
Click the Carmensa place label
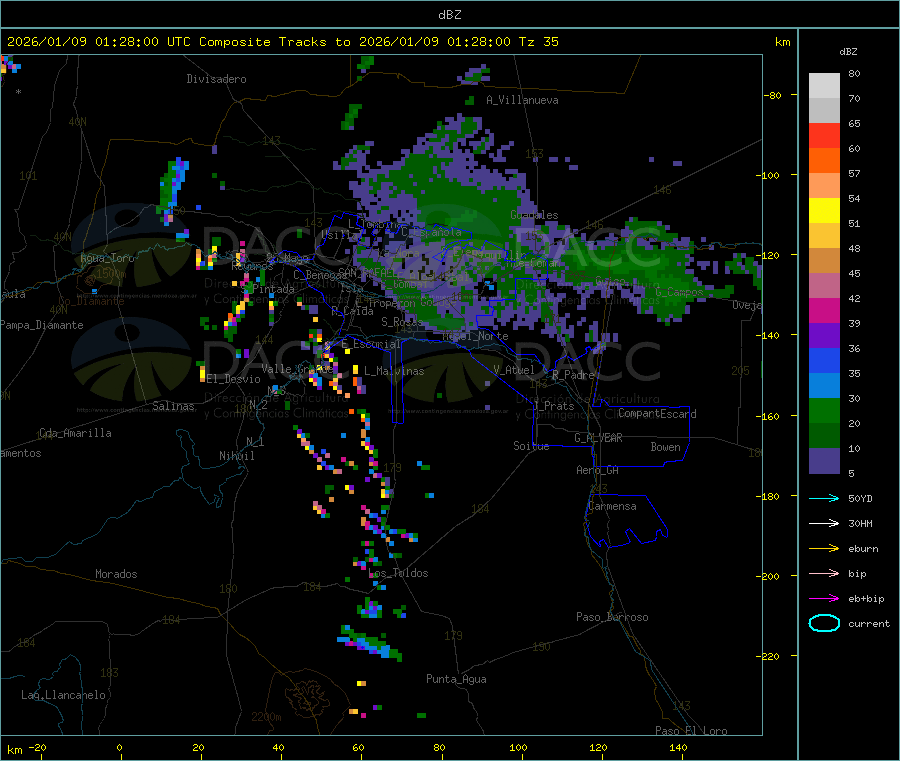point(612,506)
